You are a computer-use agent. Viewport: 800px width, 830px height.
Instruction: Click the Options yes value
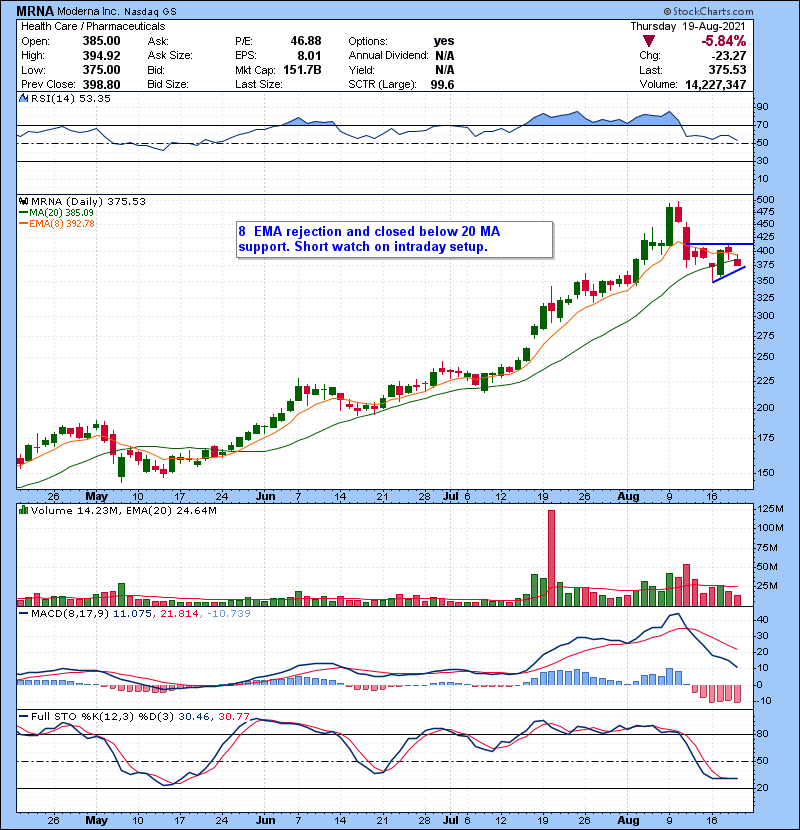[x=444, y=41]
